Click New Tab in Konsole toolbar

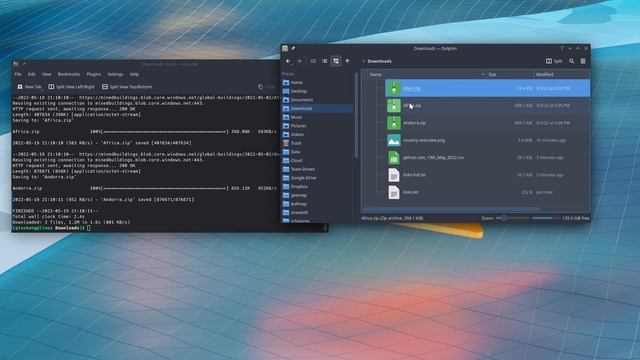(29, 87)
